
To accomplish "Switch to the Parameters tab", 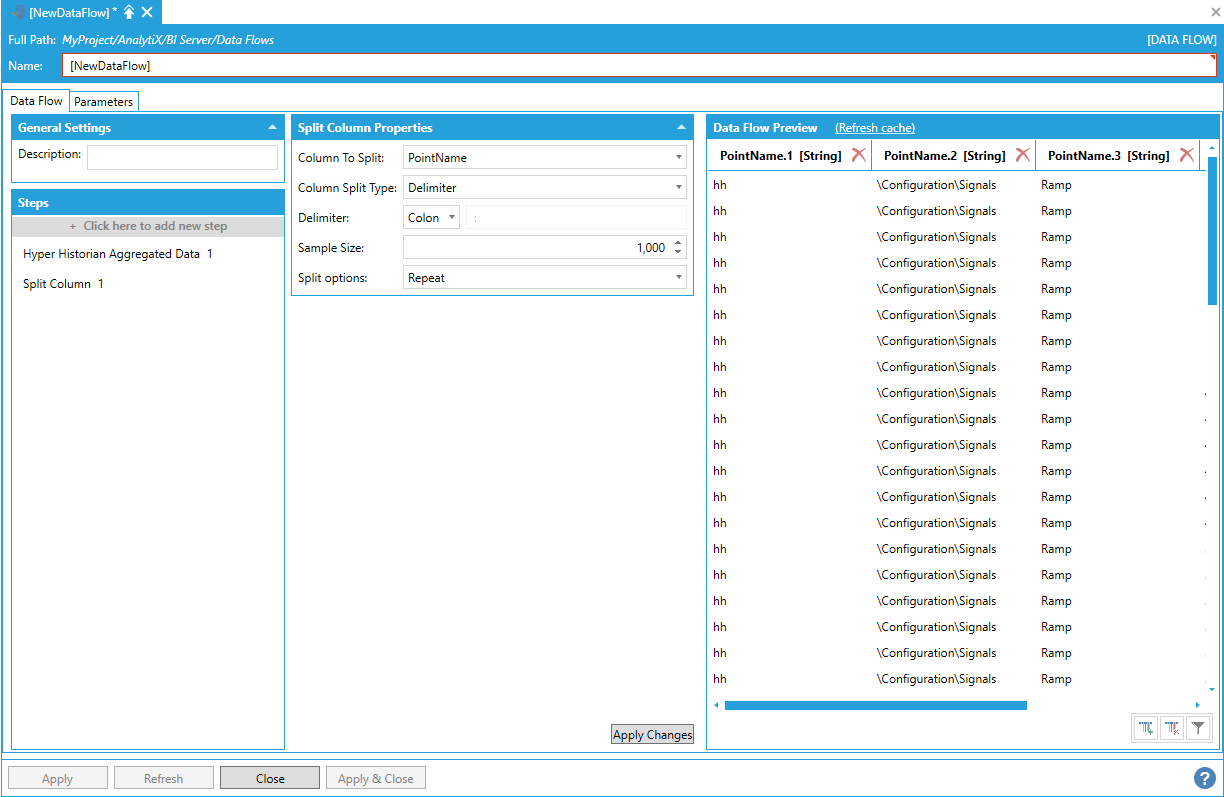I will point(103,102).
